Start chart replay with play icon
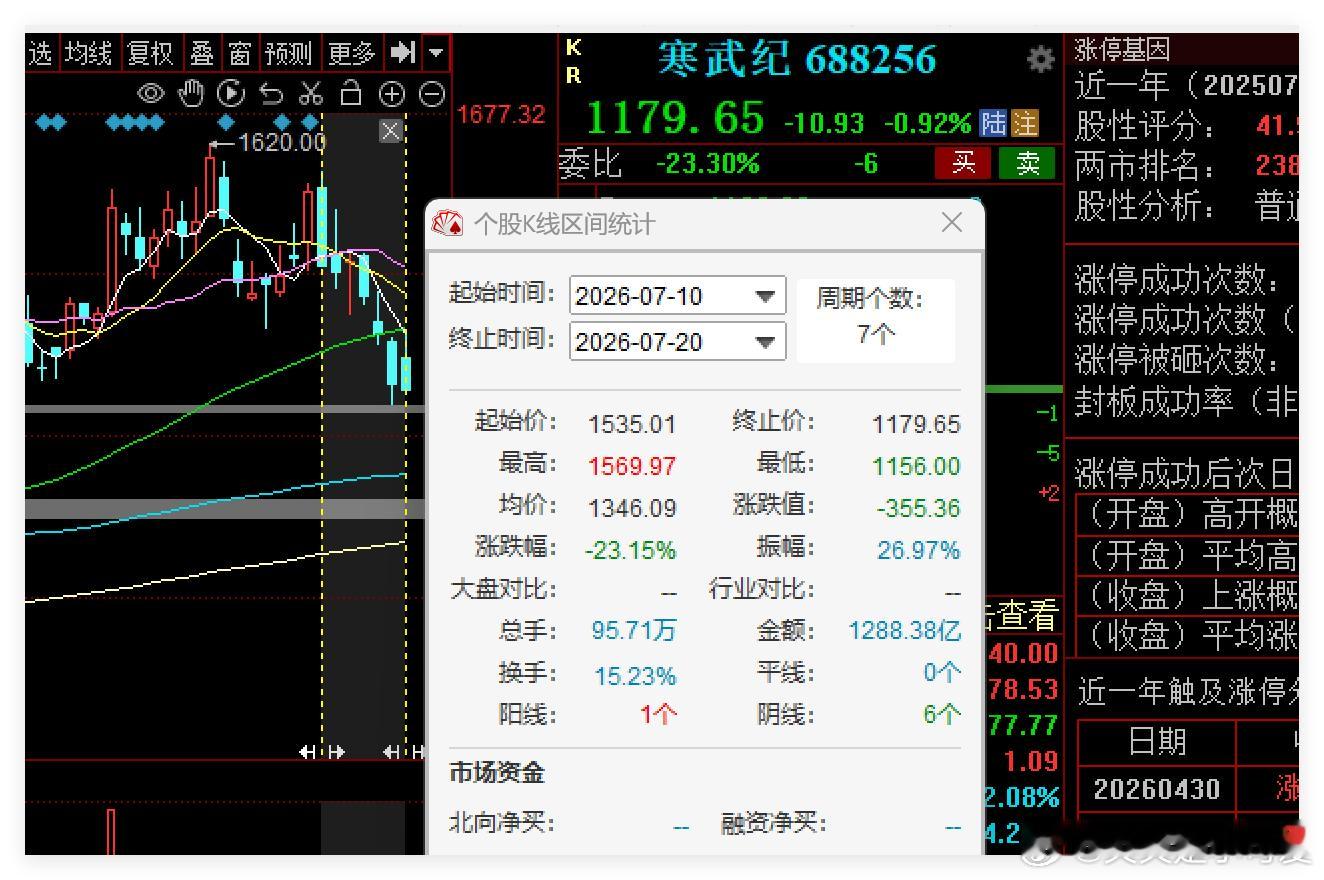 tap(231, 94)
